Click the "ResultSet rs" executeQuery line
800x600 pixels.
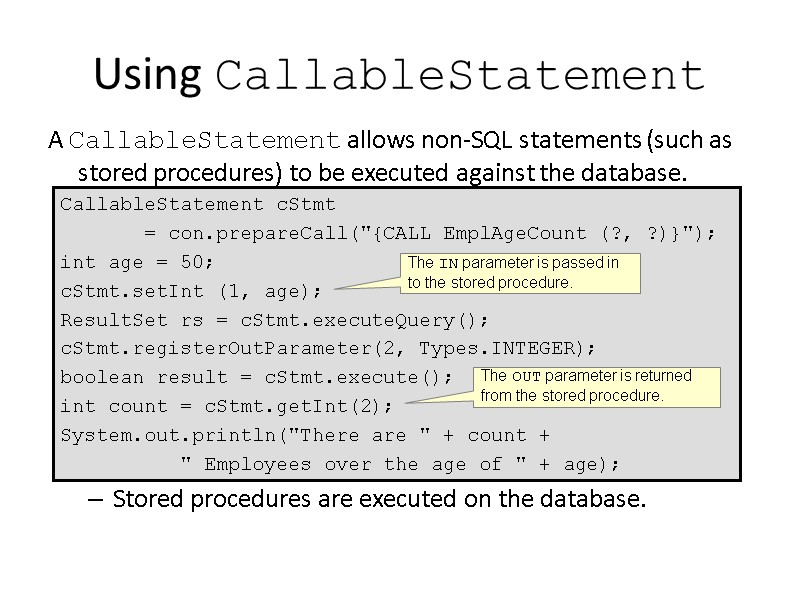coord(275,321)
